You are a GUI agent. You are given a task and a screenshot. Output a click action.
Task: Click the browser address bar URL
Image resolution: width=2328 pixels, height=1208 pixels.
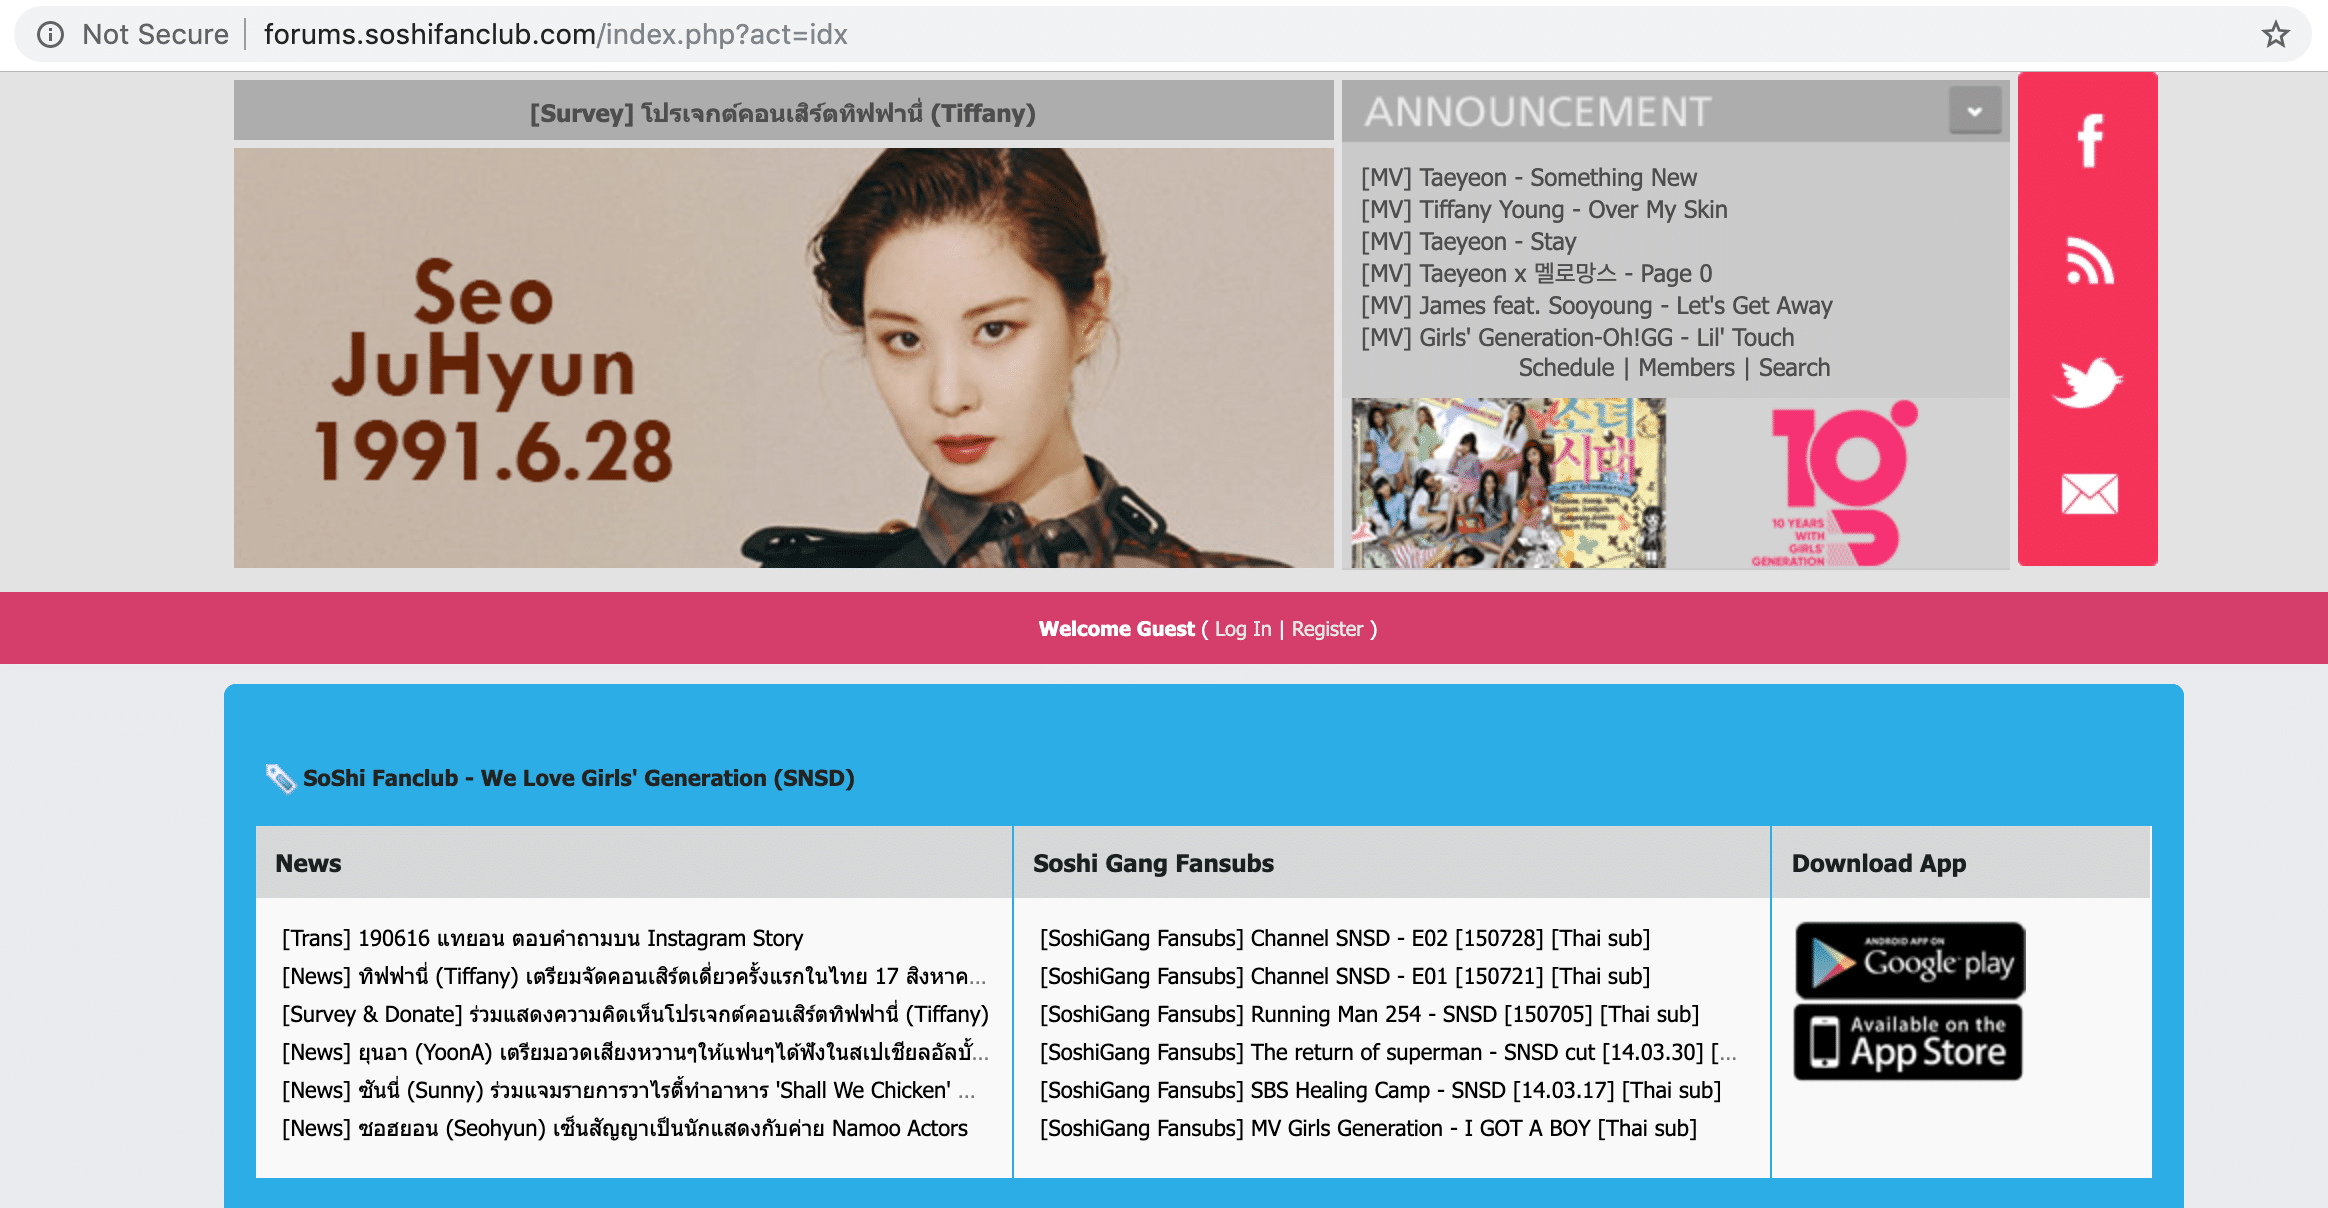(x=555, y=34)
